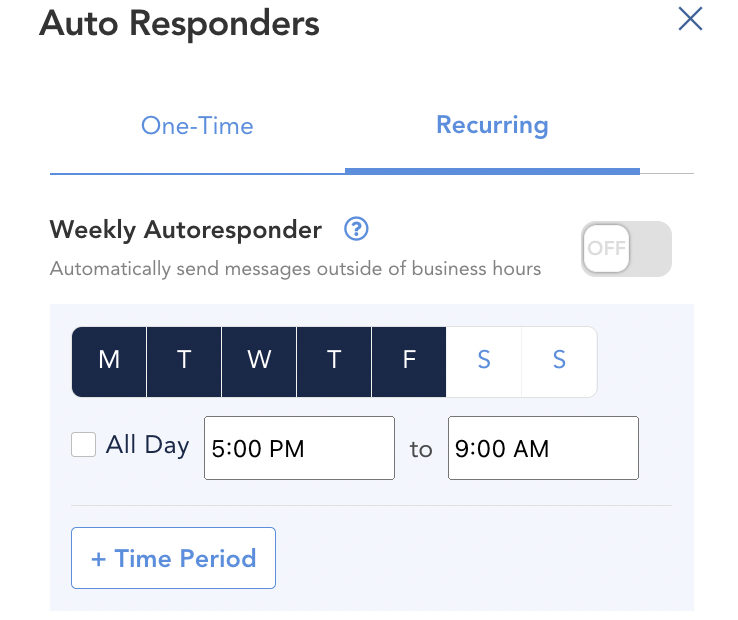Image resolution: width=738 pixels, height=620 pixels.
Task: Toggle the W Wednesday day button
Action: coord(259,362)
